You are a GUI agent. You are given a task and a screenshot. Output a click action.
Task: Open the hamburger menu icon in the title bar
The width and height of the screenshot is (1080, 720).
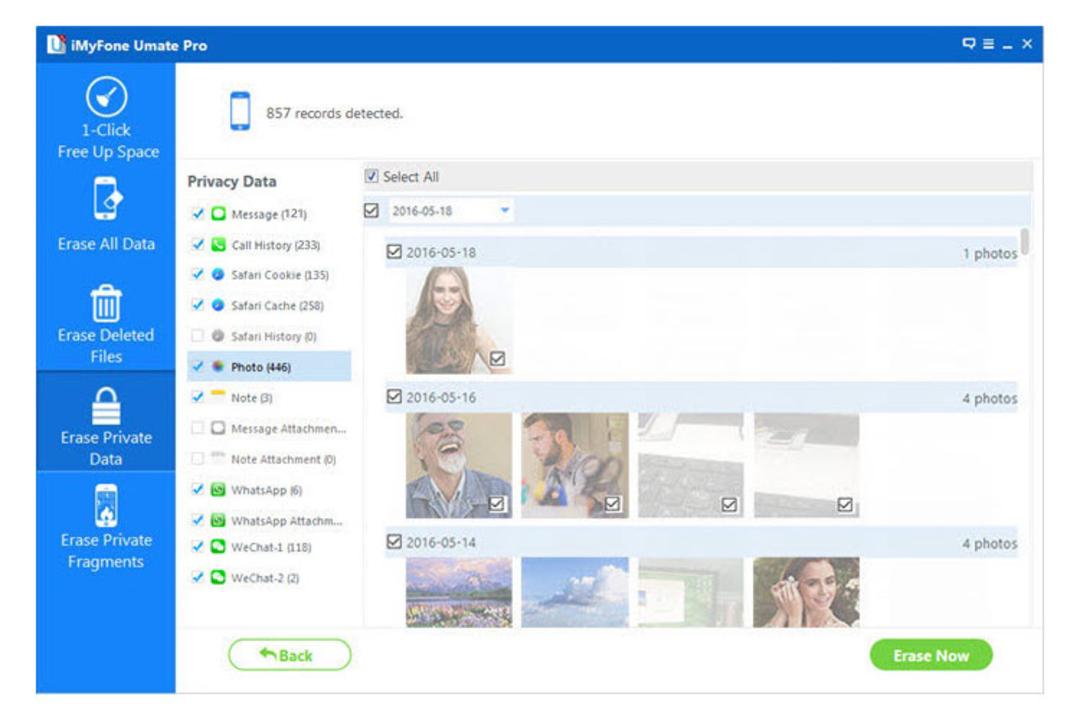988,44
